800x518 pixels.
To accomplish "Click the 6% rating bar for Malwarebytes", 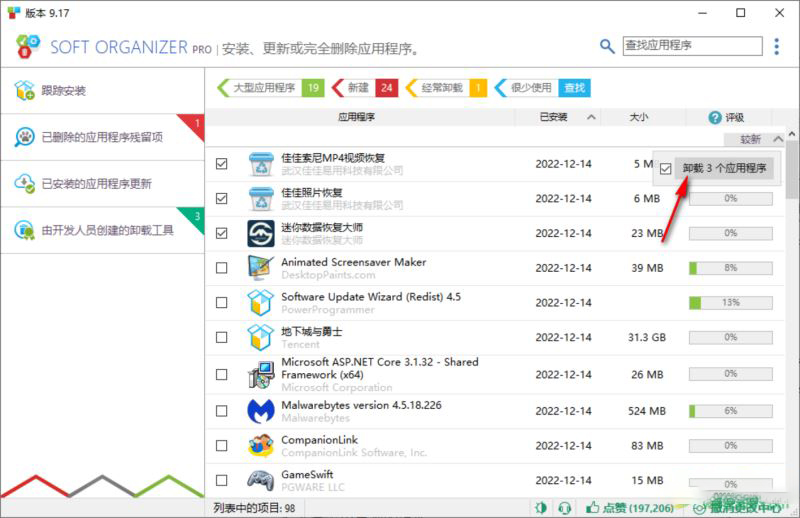I will click(x=731, y=411).
